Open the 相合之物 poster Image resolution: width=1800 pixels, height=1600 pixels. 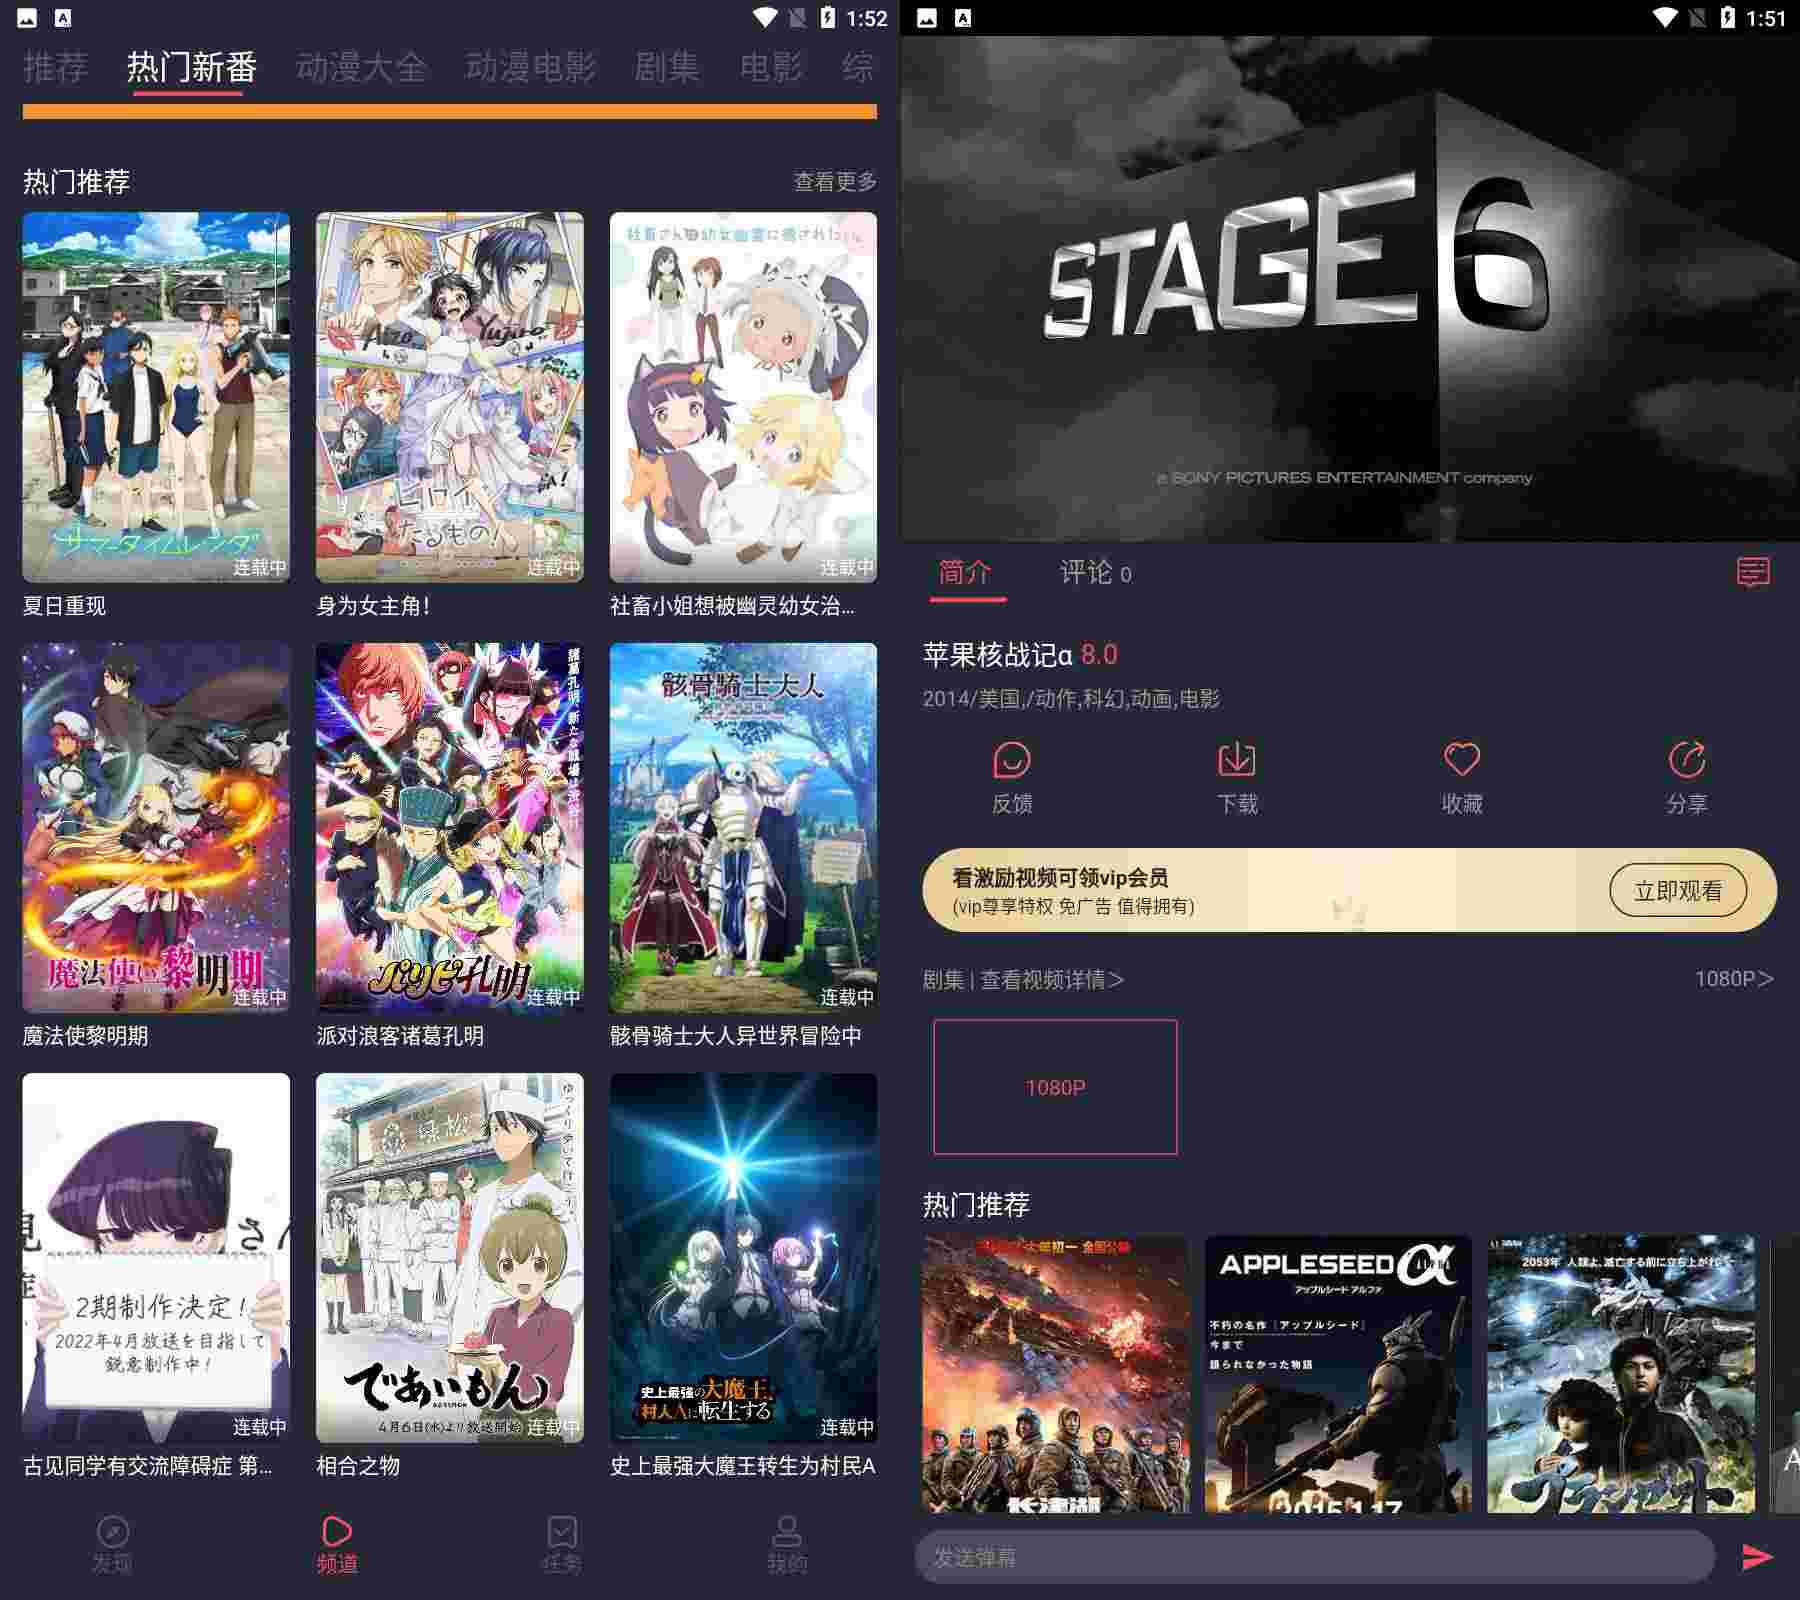(x=450, y=1258)
